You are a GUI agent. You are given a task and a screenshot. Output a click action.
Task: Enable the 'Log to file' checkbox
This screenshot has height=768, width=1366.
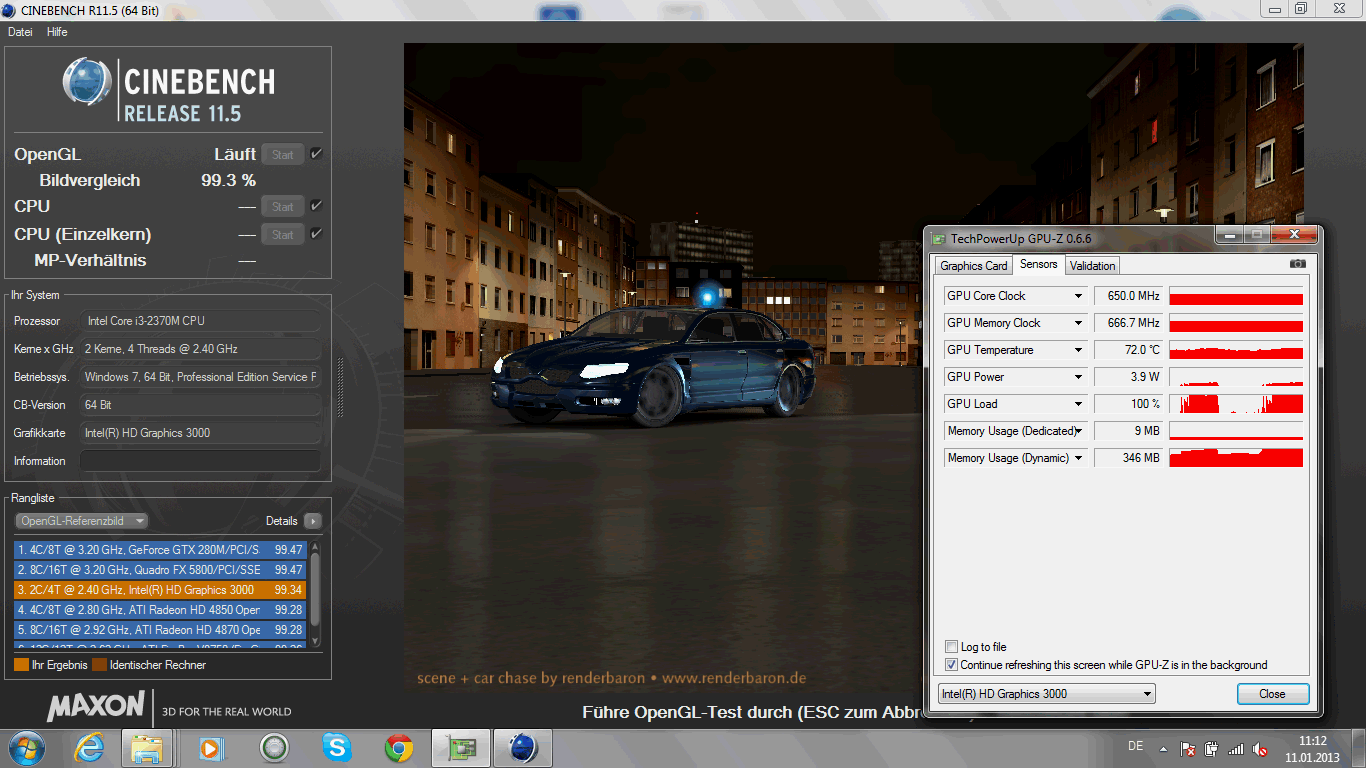(951, 647)
